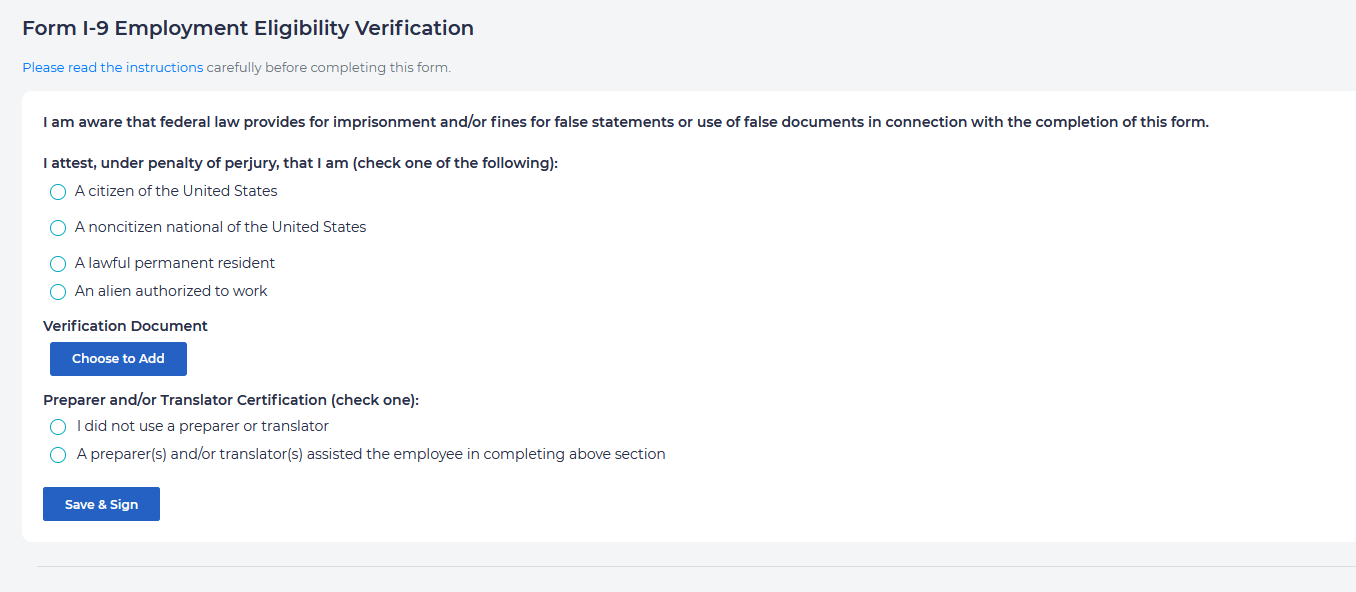1356x592 pixels.
Task: Choose the noncitizen national radio button
Action: tap(58, 228)
